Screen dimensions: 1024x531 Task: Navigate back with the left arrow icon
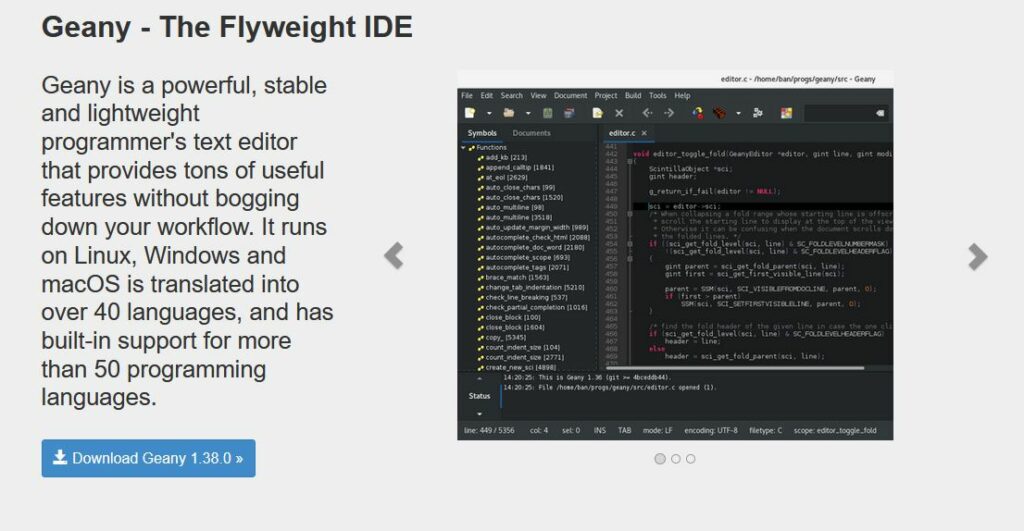647,113
